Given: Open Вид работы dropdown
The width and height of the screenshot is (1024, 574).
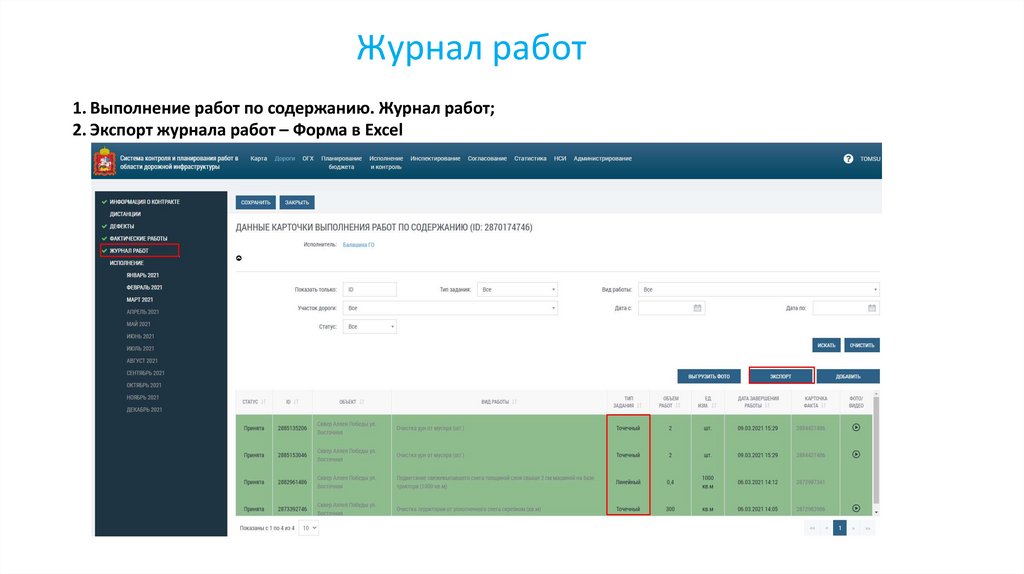Looking at the screenshot, I should [759, 289].
